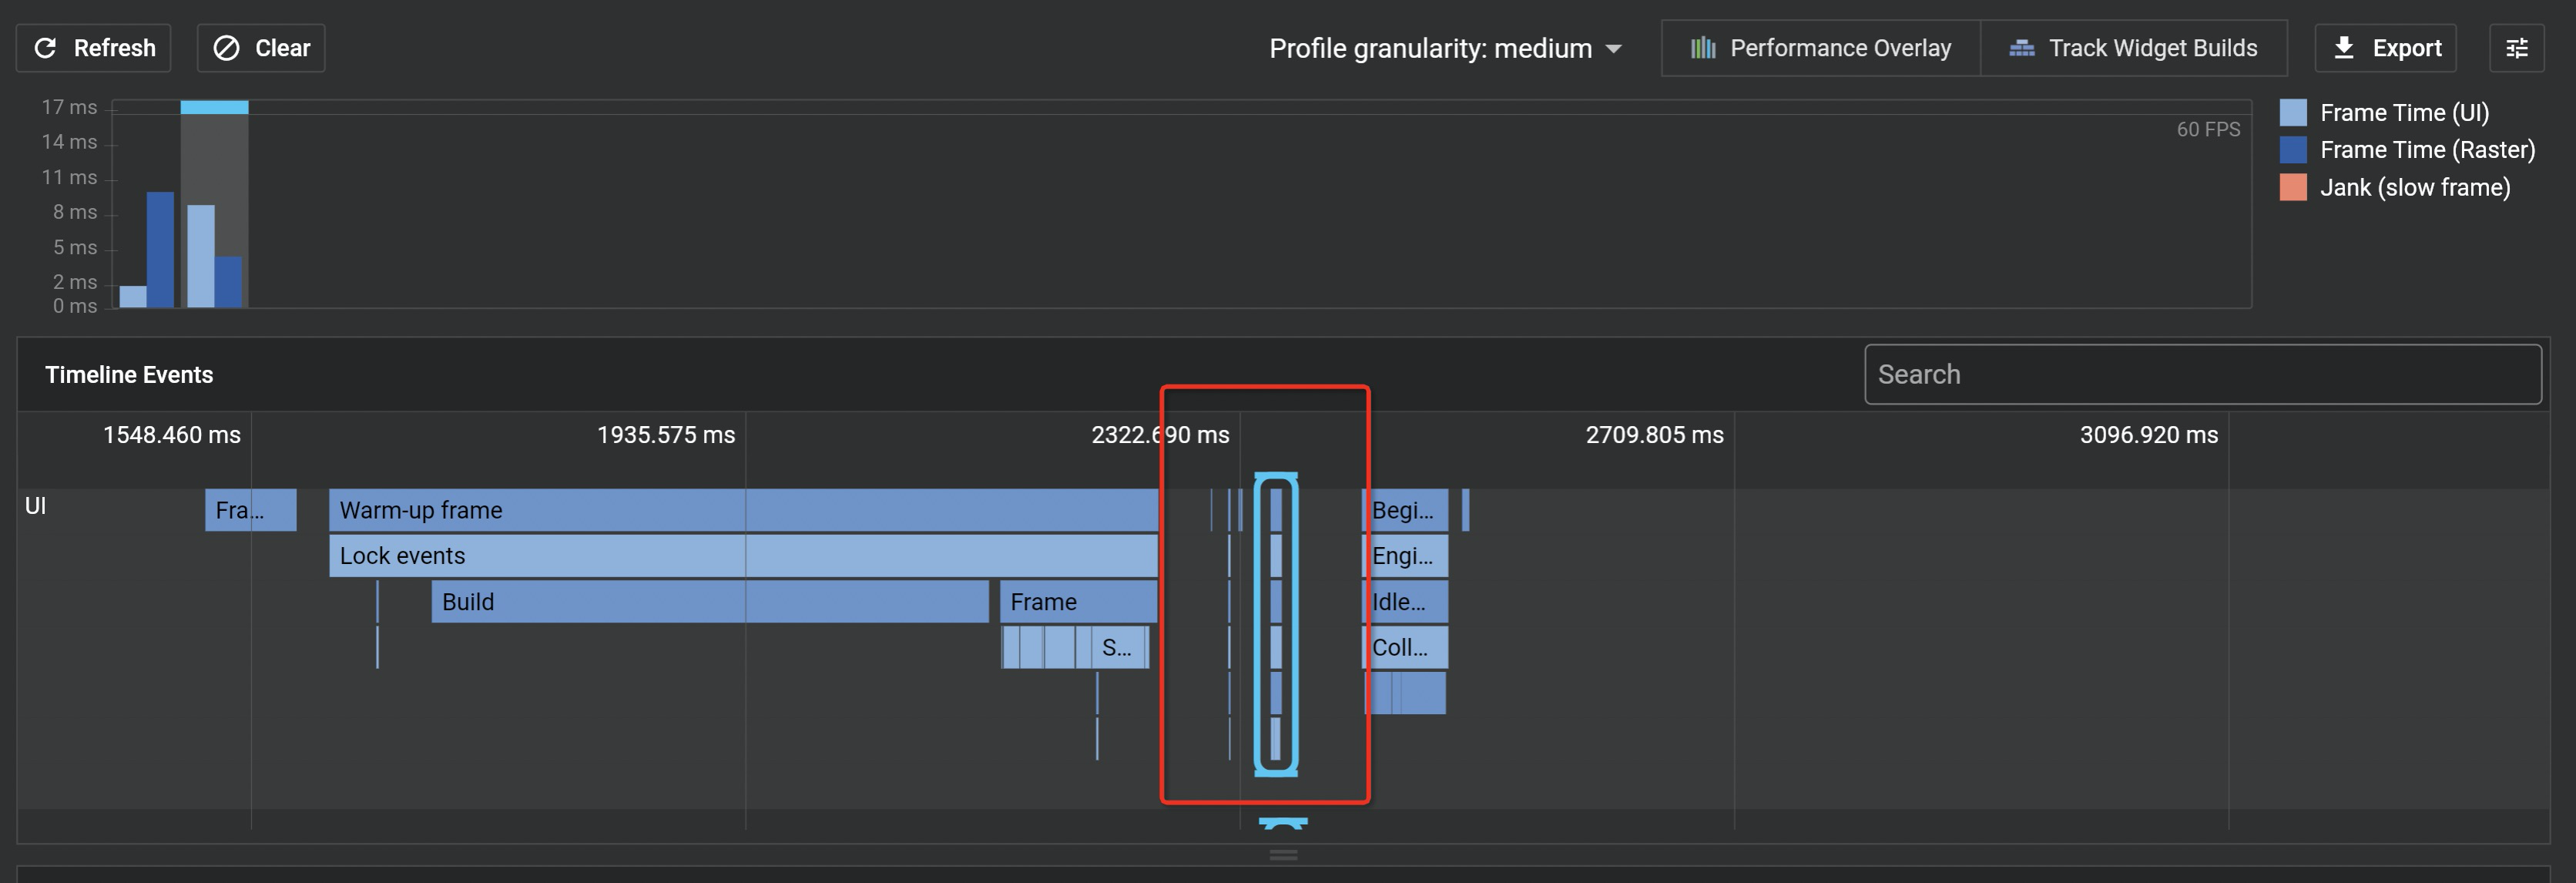This screenshot has height=883, width=2576.
Task: Select the Build timeline event
Action: pos(710,602)
